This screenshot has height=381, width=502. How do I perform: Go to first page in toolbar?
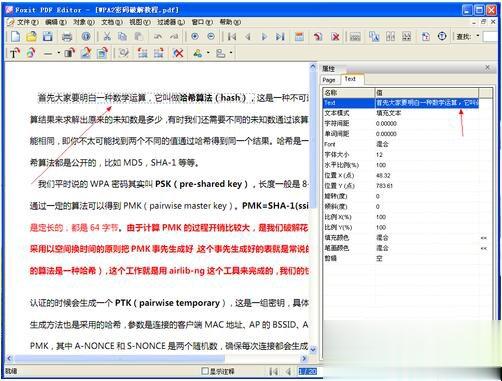tap(232, 36)
